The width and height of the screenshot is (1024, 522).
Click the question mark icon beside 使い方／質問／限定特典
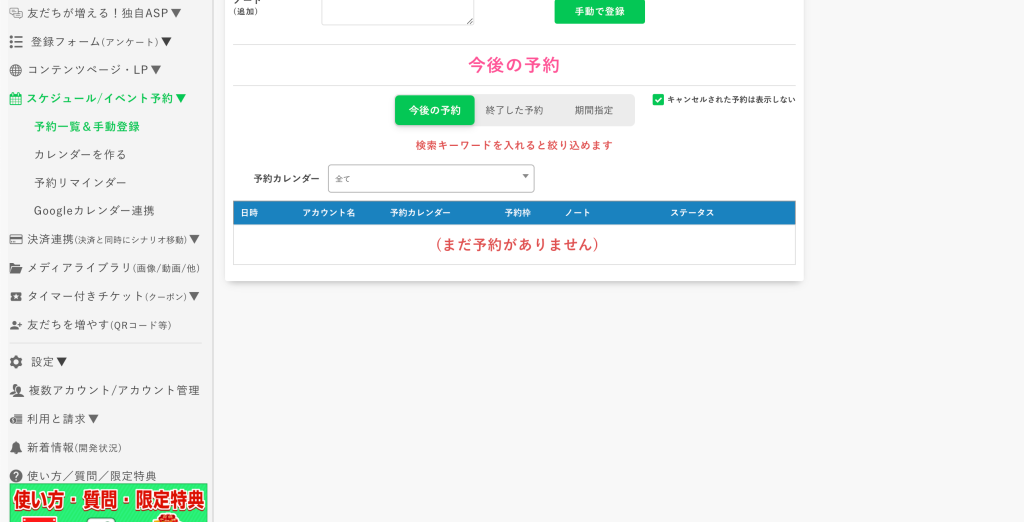click(16, 476)
